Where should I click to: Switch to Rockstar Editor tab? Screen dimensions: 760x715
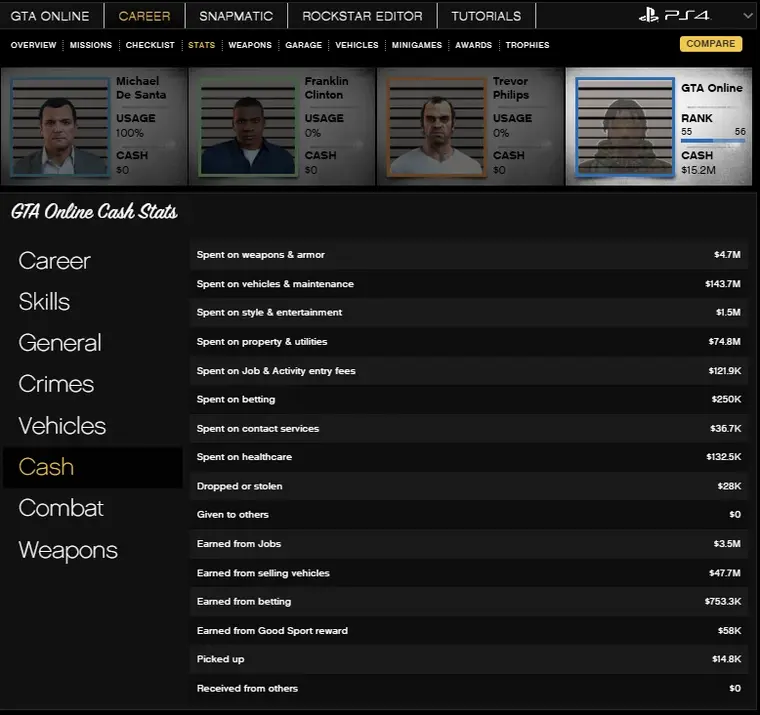[x=362, y=16]
